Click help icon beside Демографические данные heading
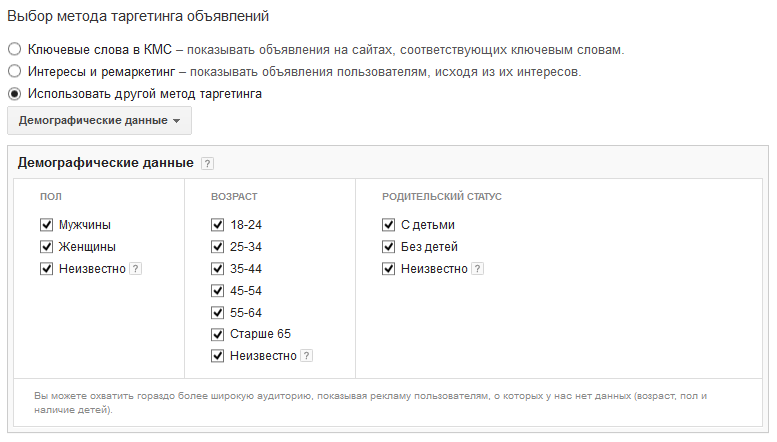Screen dimensions: 777x442 pos(207,164)
